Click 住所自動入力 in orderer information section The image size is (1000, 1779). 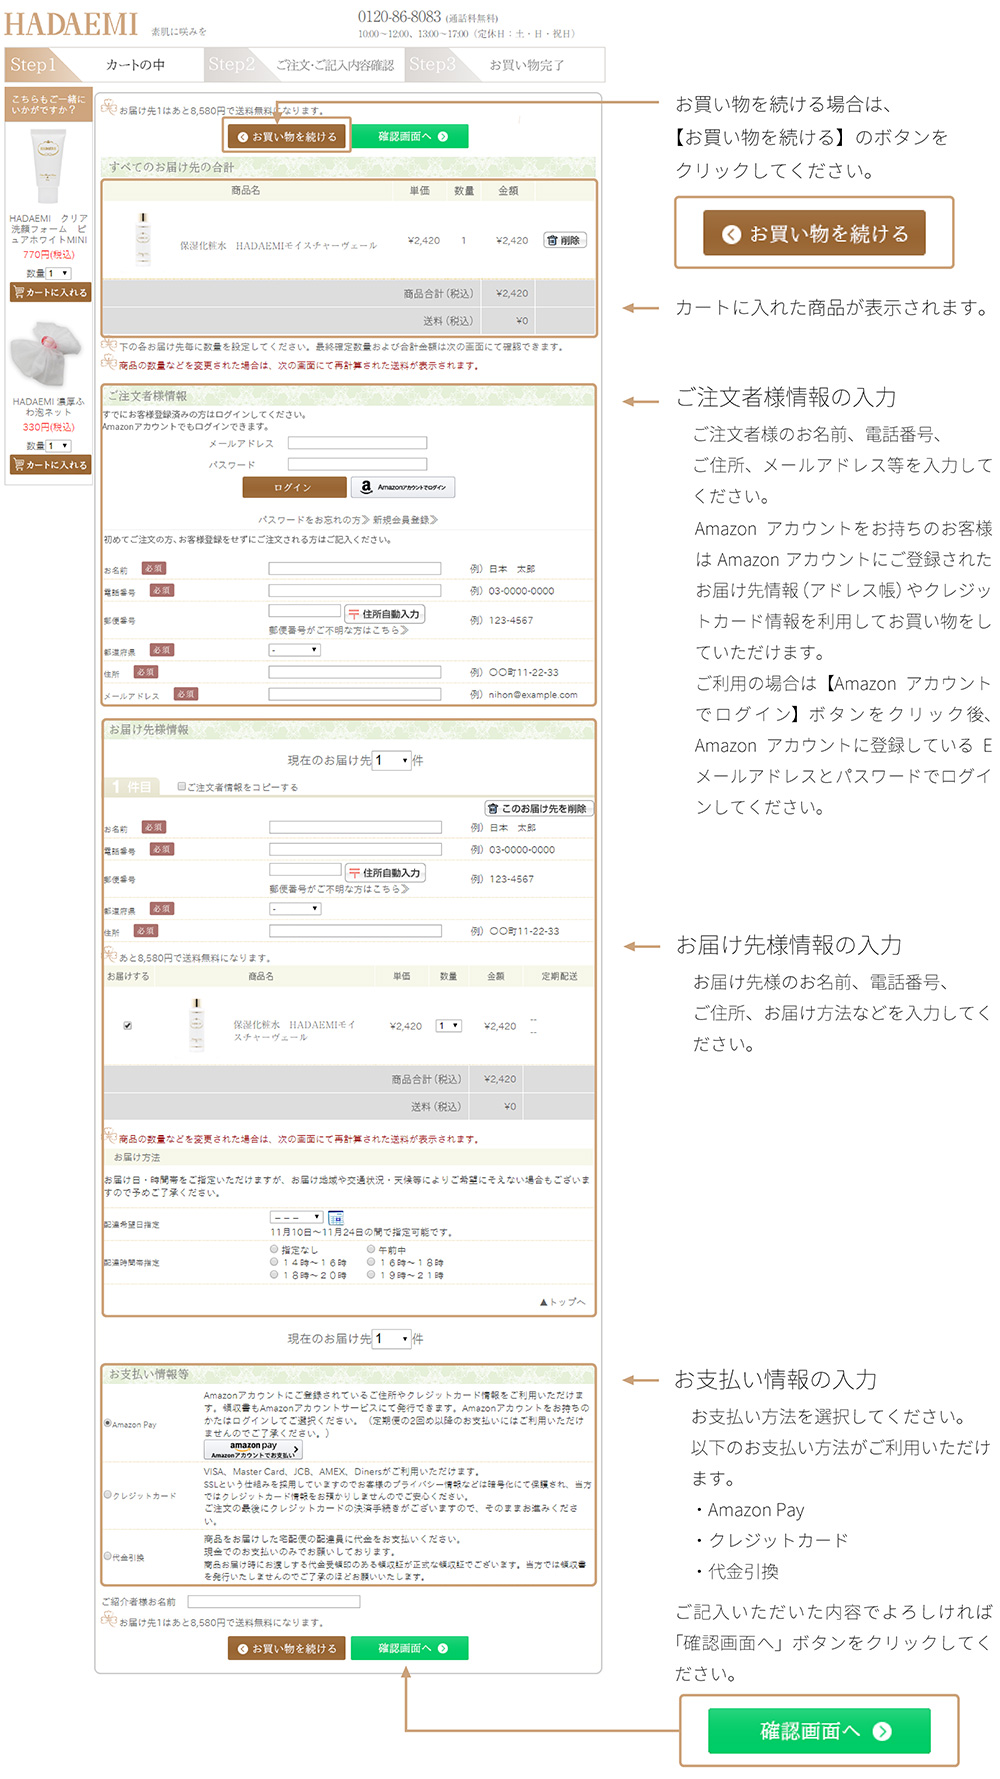coord(384,614)
